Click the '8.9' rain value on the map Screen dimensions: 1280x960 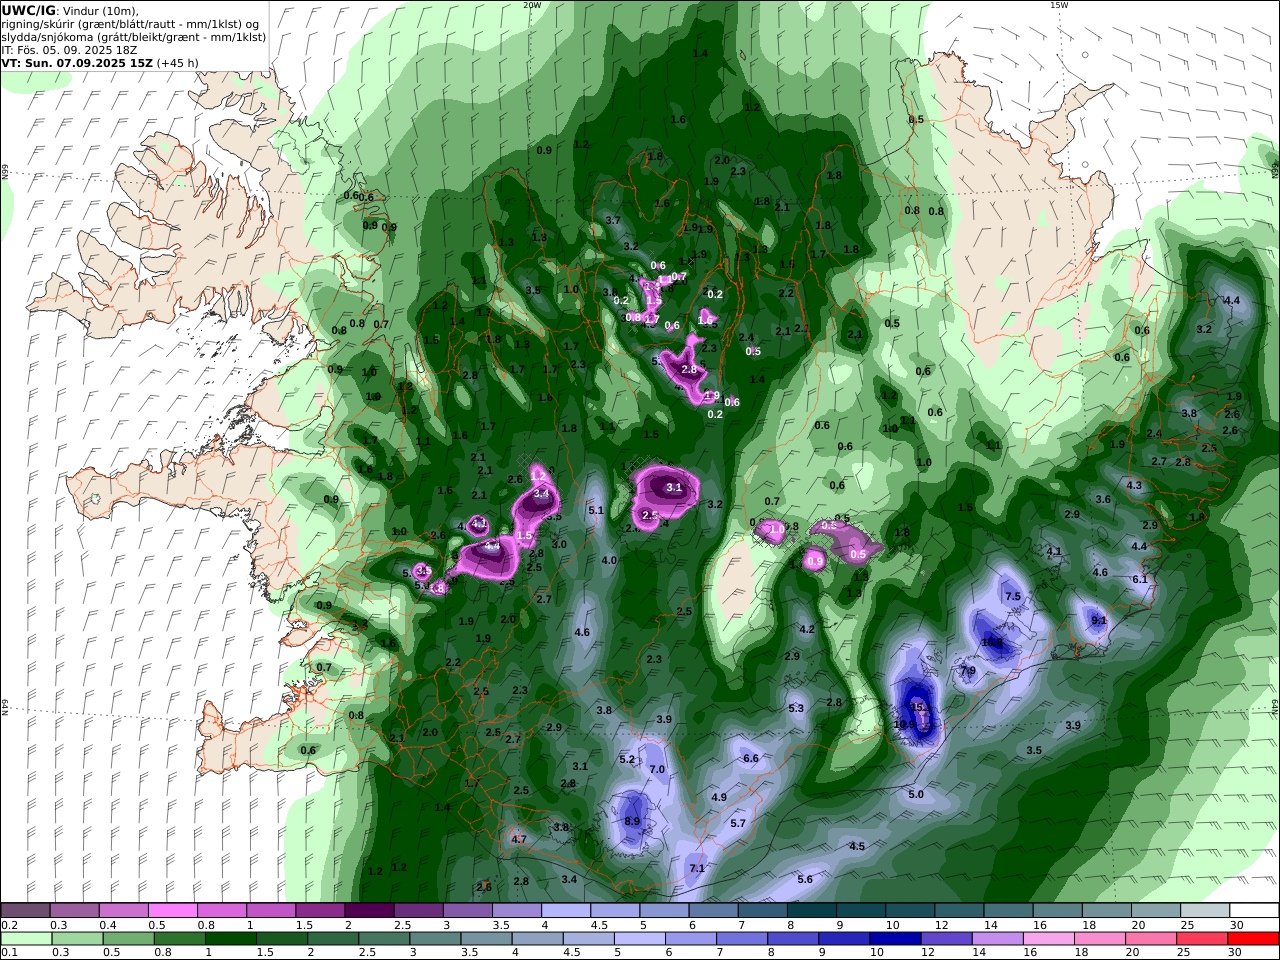coord(632,821)
